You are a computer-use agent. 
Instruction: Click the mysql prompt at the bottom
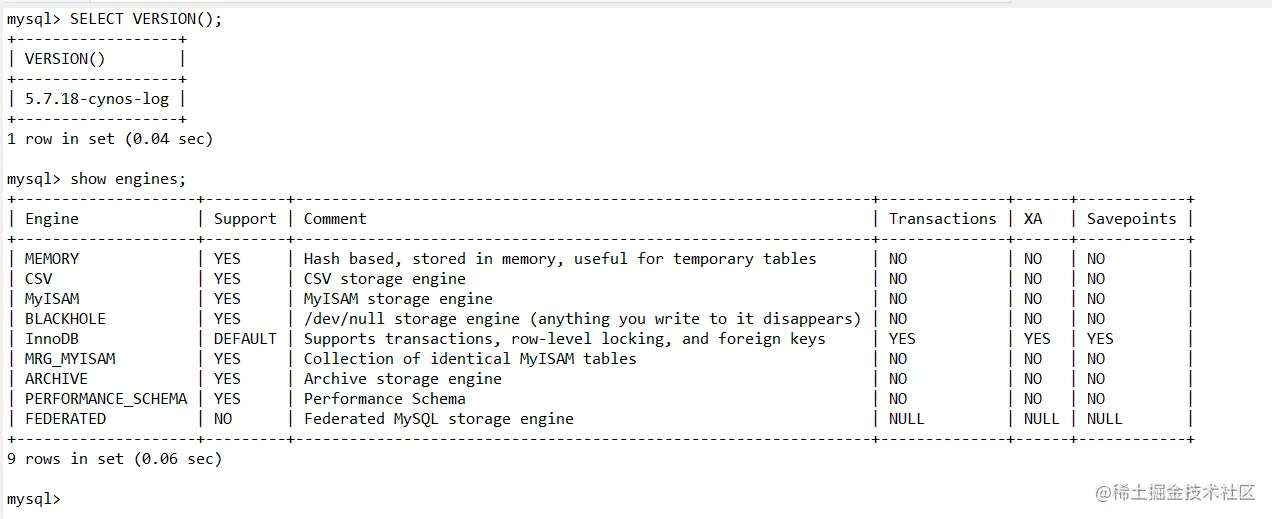click(x=34, y=499)
